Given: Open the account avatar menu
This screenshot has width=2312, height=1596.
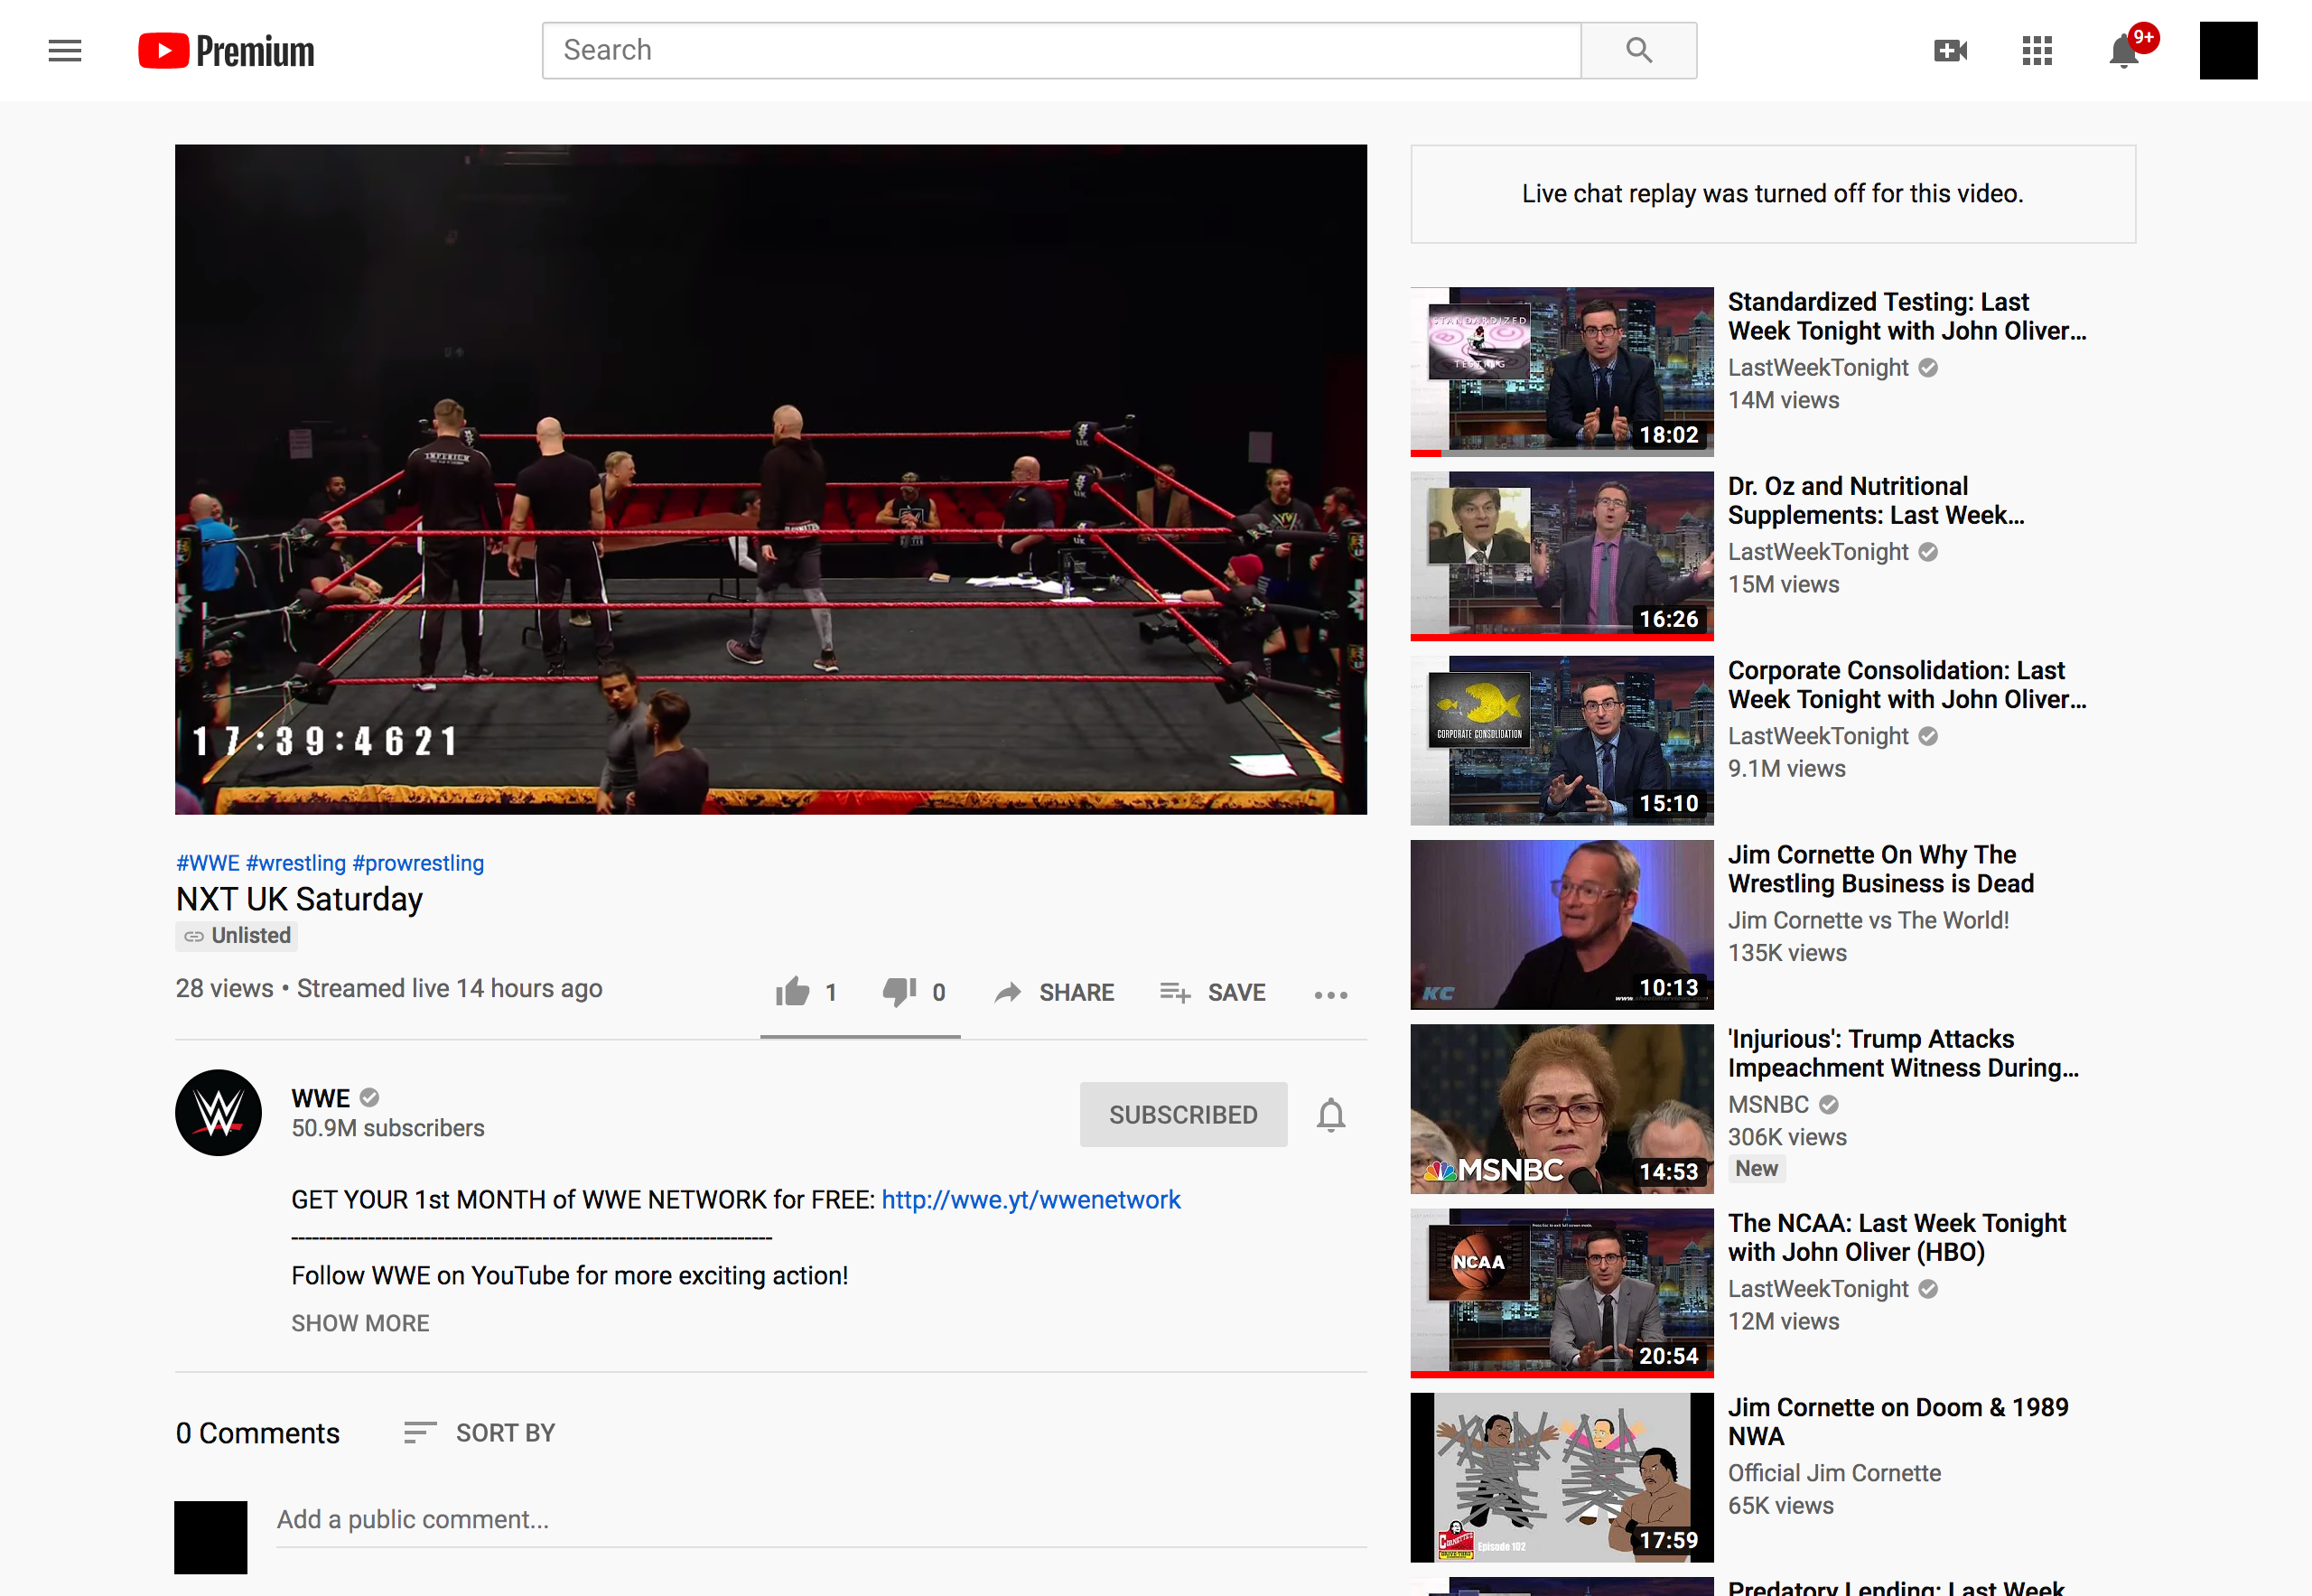Looking at the screenshot, I should 2228,50.
